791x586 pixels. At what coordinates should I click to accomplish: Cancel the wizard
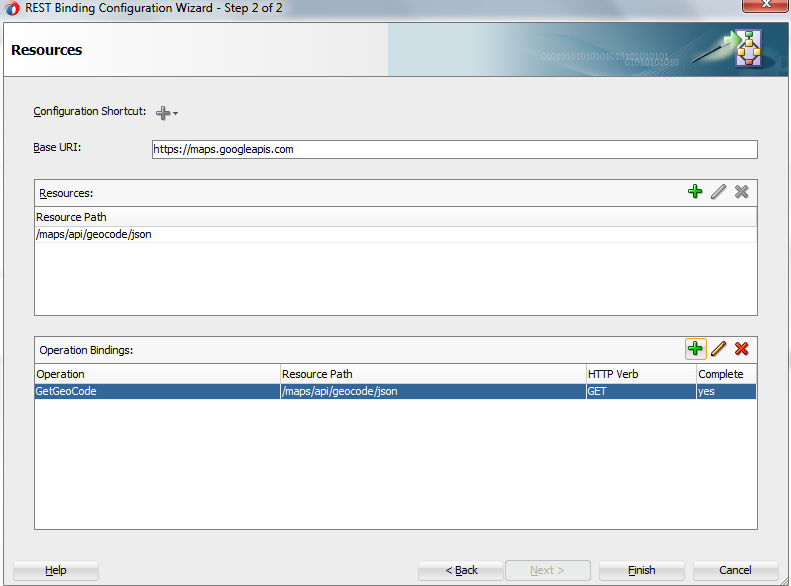click(736, 570)
